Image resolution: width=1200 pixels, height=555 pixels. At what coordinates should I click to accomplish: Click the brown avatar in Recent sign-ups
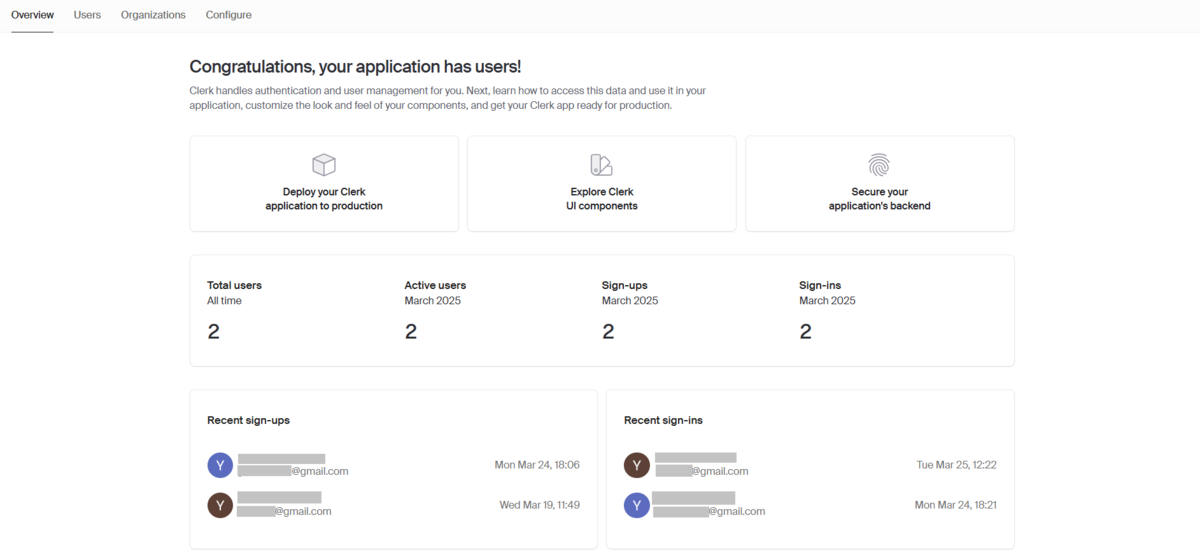(x=220, y=505)
